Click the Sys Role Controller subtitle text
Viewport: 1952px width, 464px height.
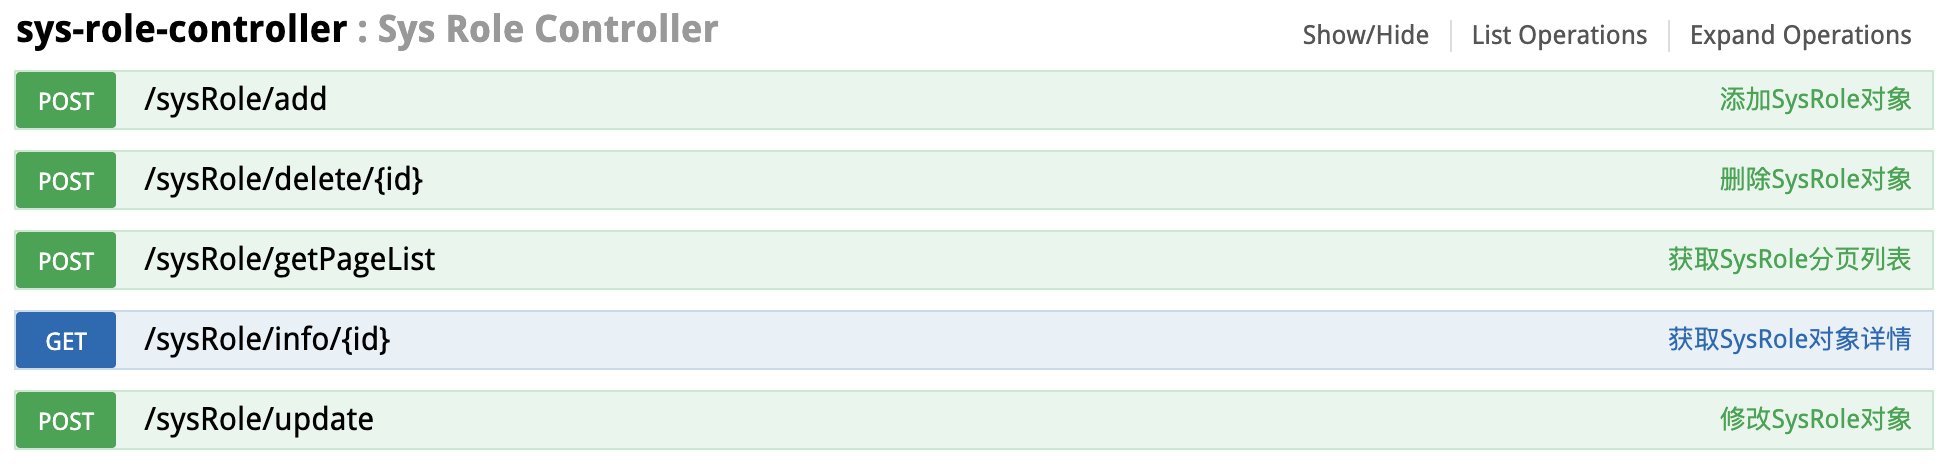(x=548, y=29)
